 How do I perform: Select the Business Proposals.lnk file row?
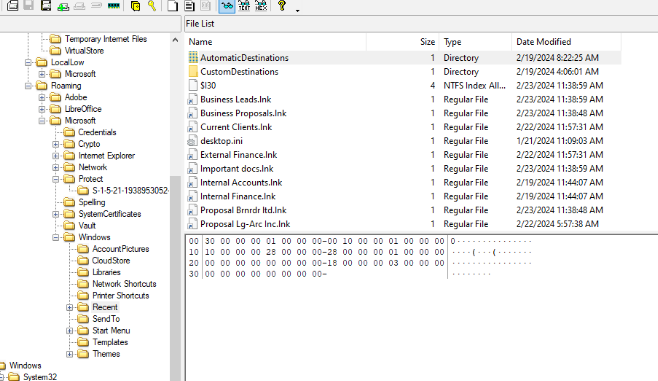point(403,113)
